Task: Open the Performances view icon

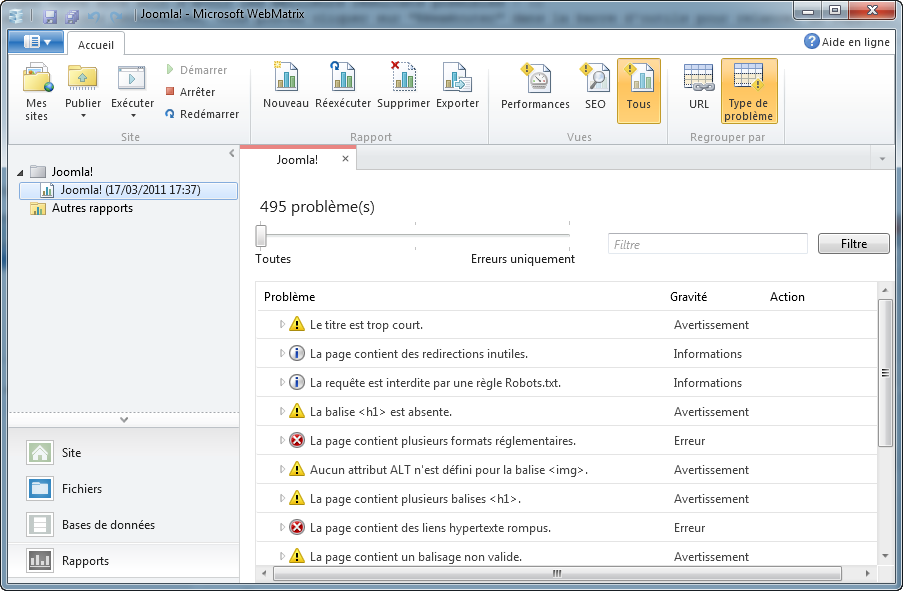Action: pos(534,88)
